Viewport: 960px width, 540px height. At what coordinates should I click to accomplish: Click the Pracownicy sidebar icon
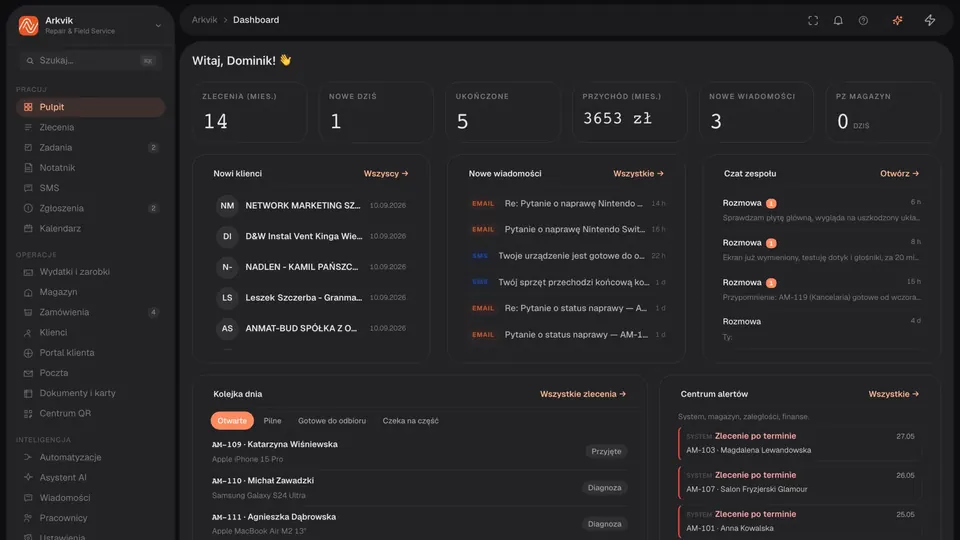28,518
